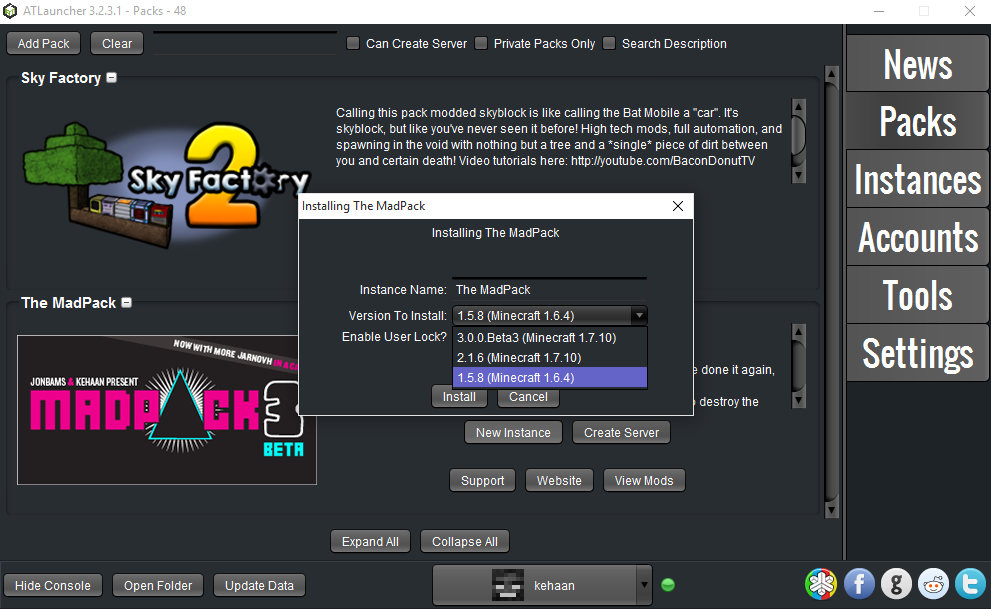Close the Installing The MadPack dialog
Viewport: 991px width, 609px height.
[x=678, y=206]
